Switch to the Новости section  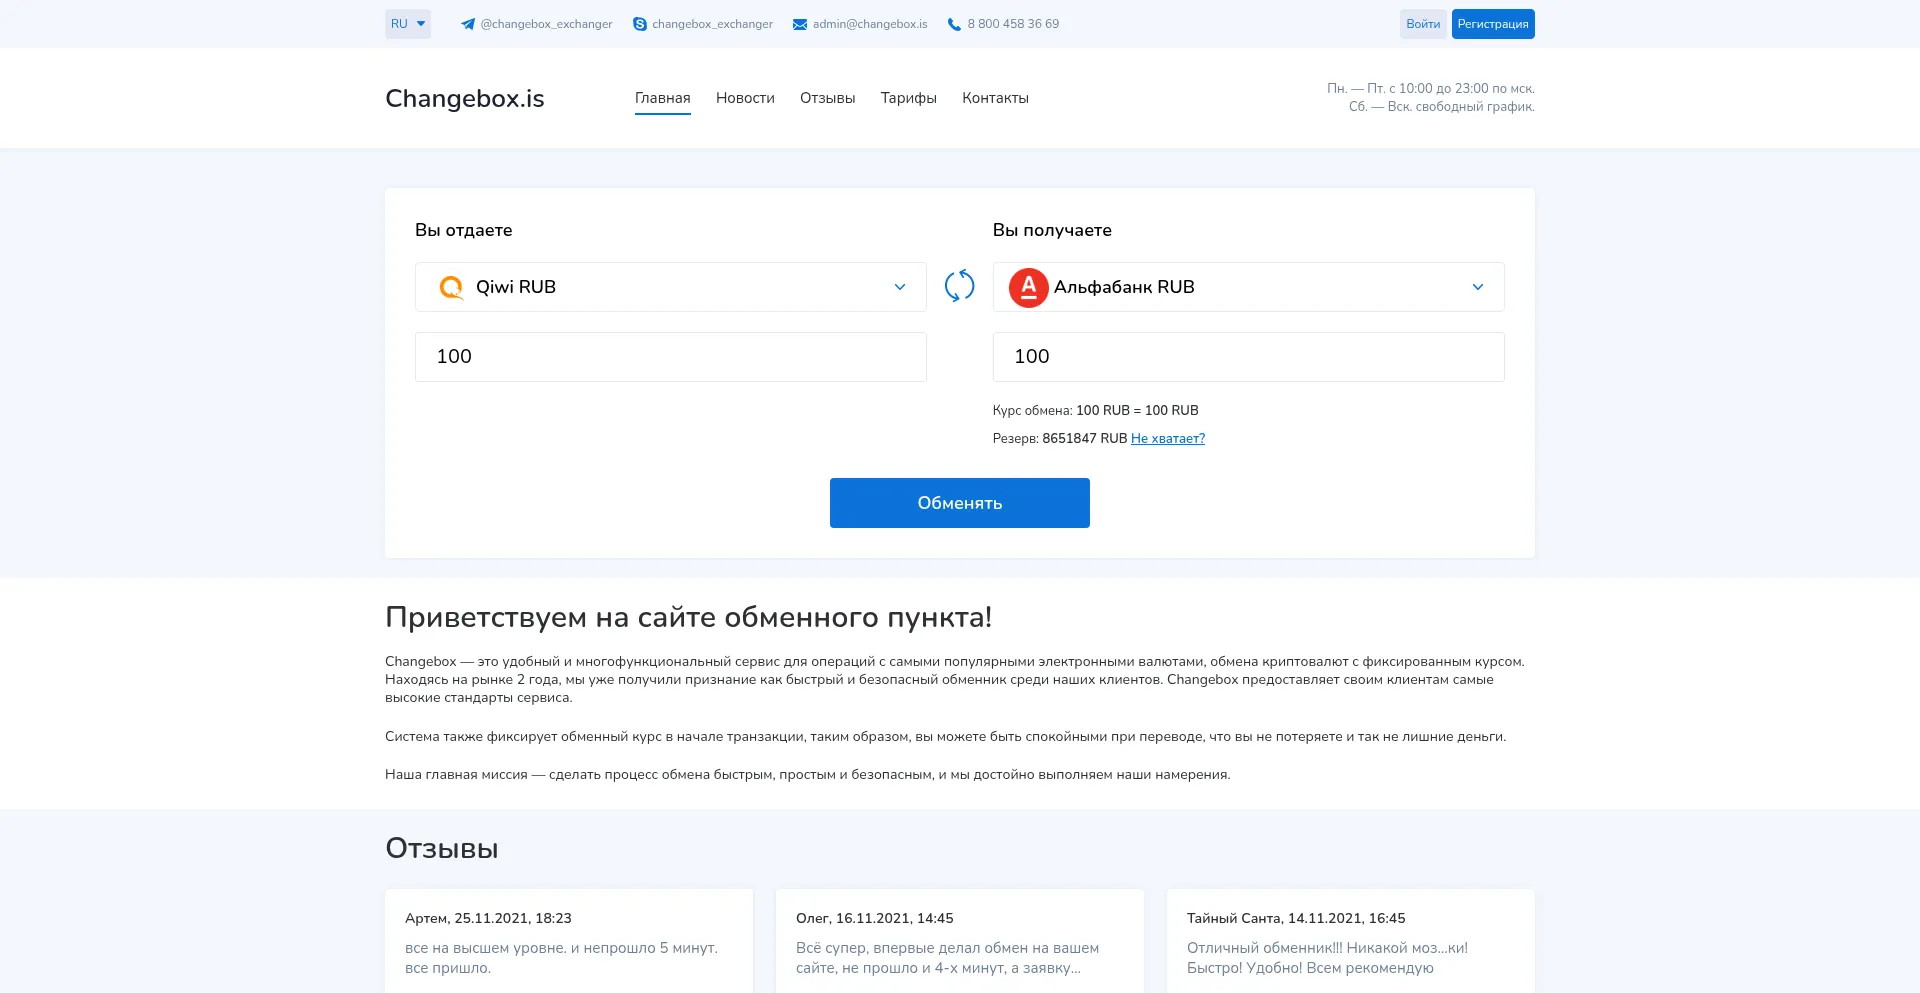(744, 98)
